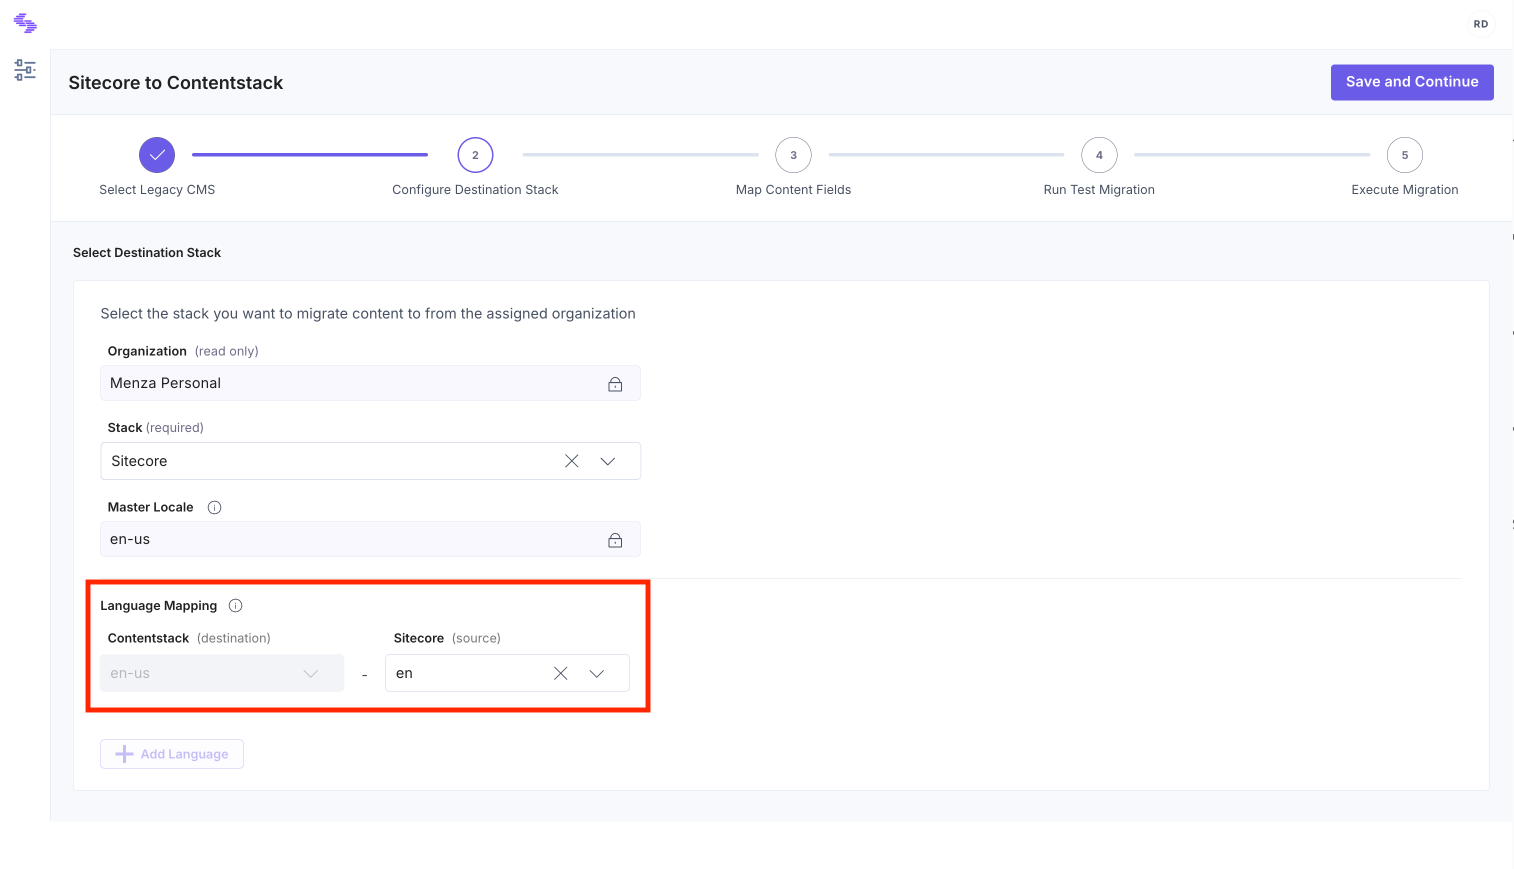Screen dimensions: 1514x869
Task: Click the Stack (required) label
Action: [156, 428]
